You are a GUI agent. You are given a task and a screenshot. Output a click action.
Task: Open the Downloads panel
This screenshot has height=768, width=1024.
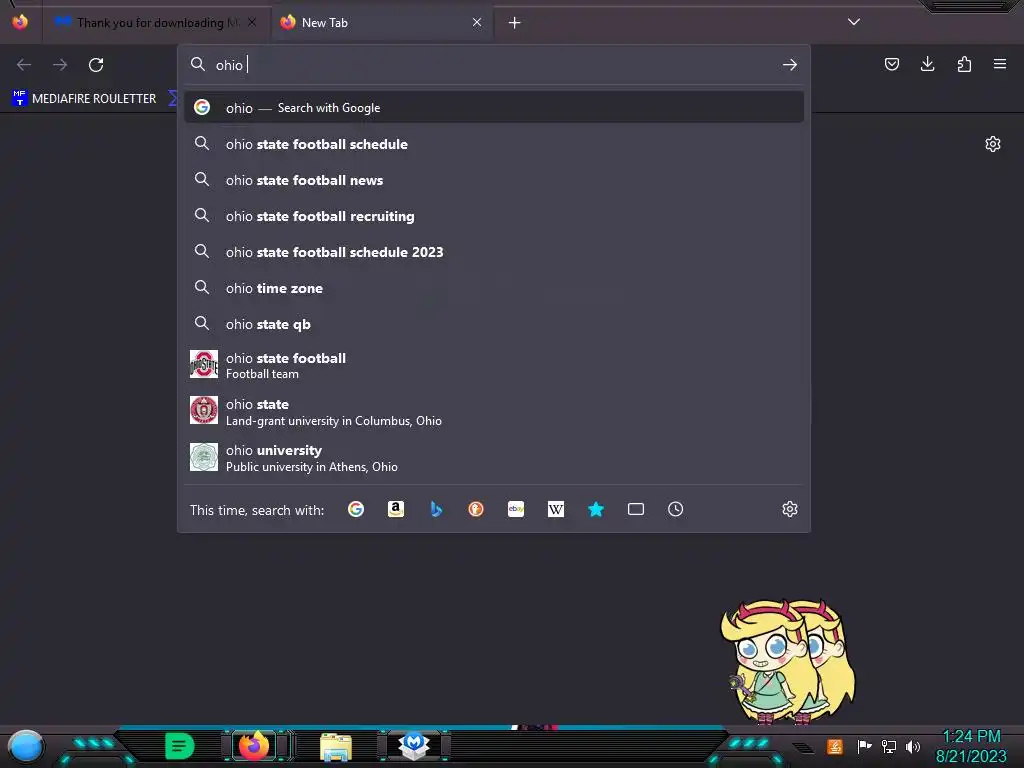click(927, 64)
